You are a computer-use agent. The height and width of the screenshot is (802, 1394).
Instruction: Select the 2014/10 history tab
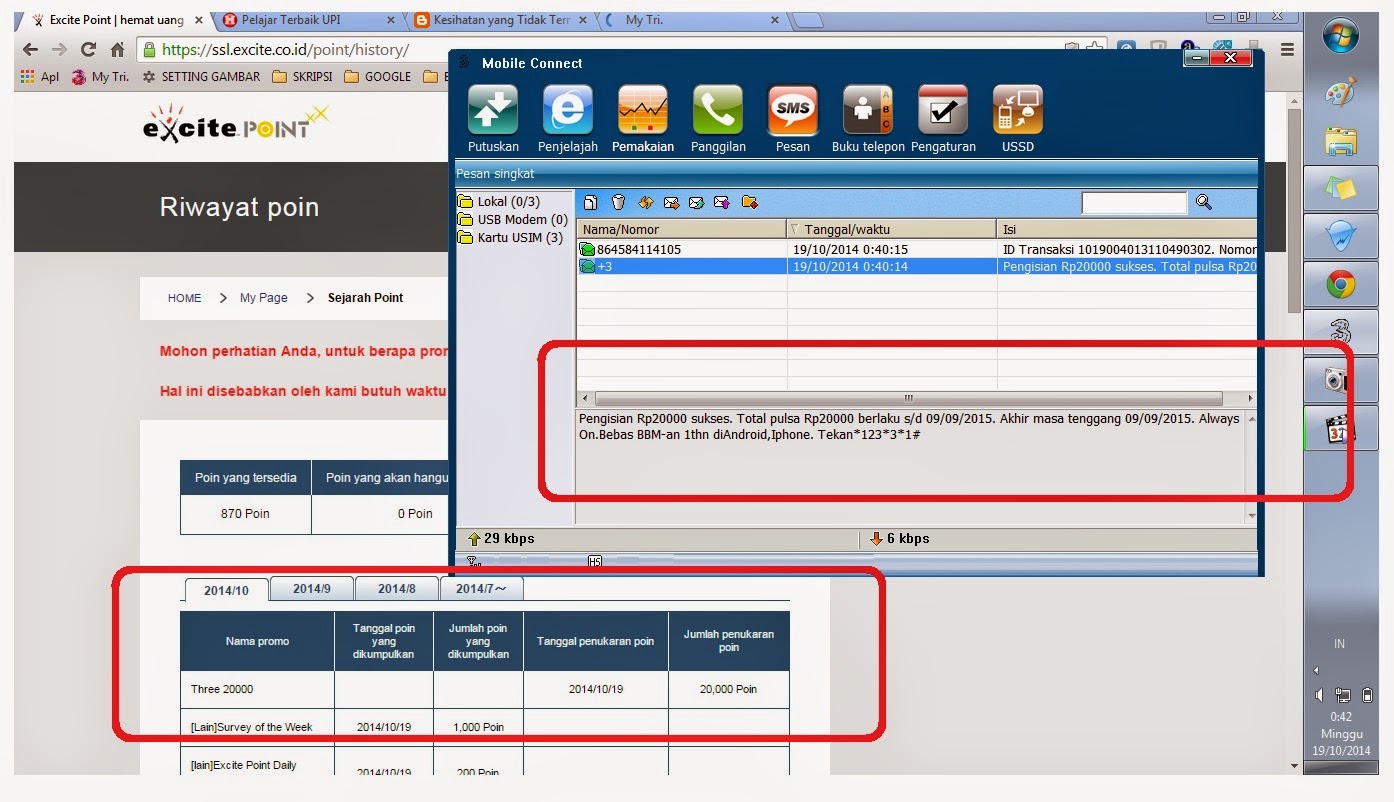(226, 590)
